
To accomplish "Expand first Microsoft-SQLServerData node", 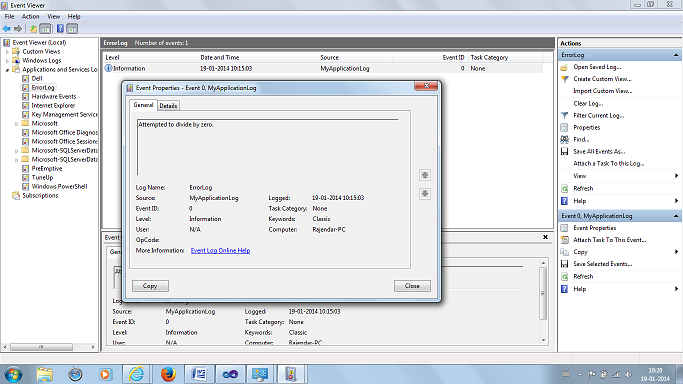I will (x=17, y=151).
